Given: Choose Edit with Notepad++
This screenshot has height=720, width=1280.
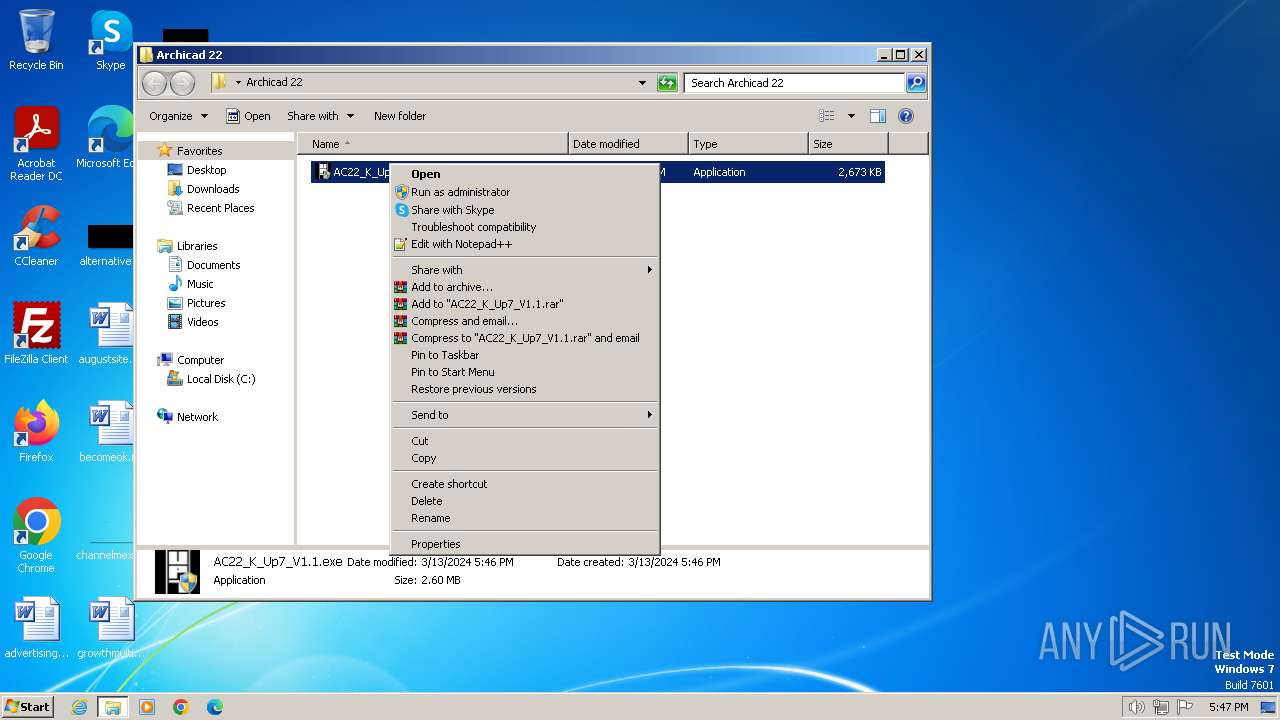Looking at the screenshot, I should (x=525, y=244).
